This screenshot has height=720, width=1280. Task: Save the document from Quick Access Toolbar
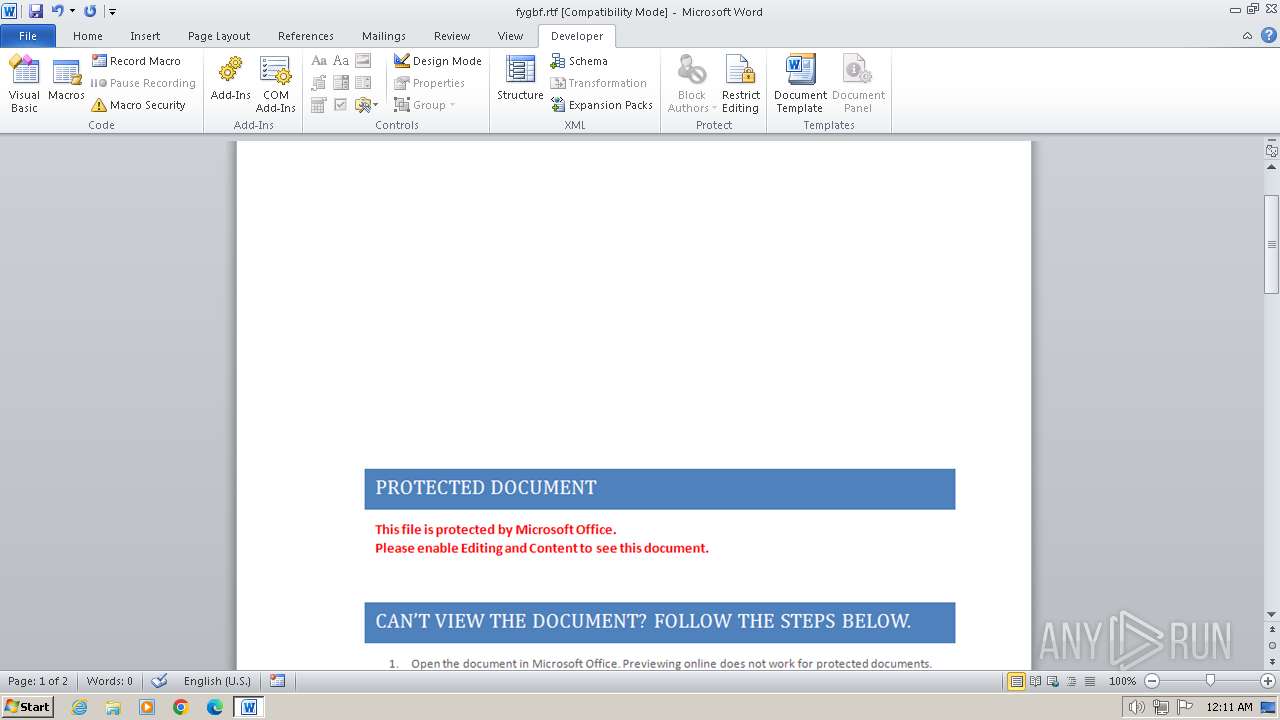36,11
